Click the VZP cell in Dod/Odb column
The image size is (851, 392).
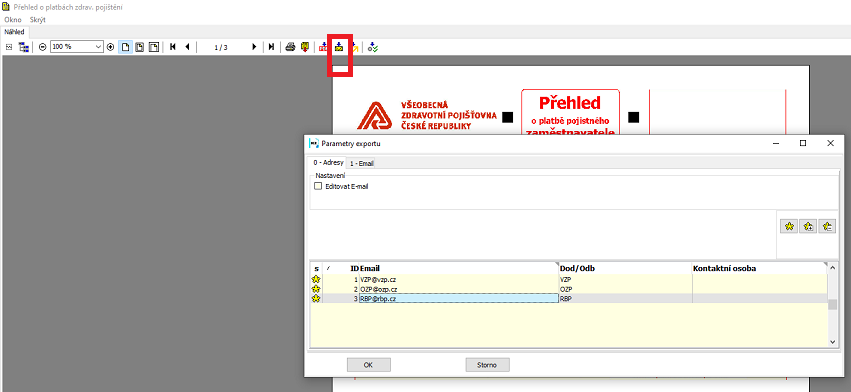pos(625,279)
